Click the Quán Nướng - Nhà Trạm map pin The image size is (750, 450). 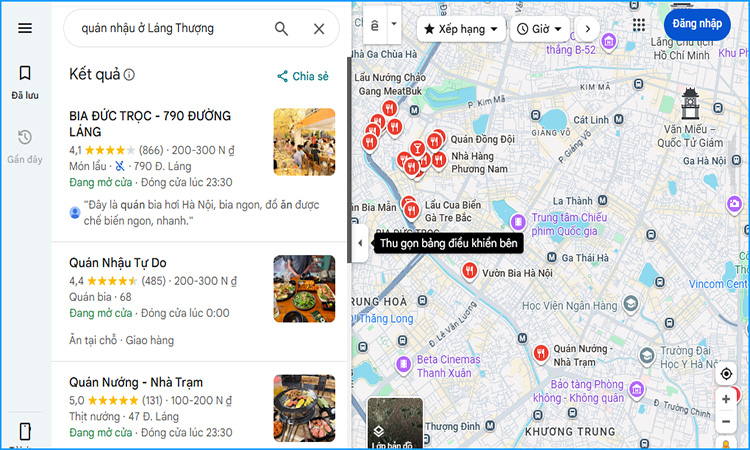(541, 354)
